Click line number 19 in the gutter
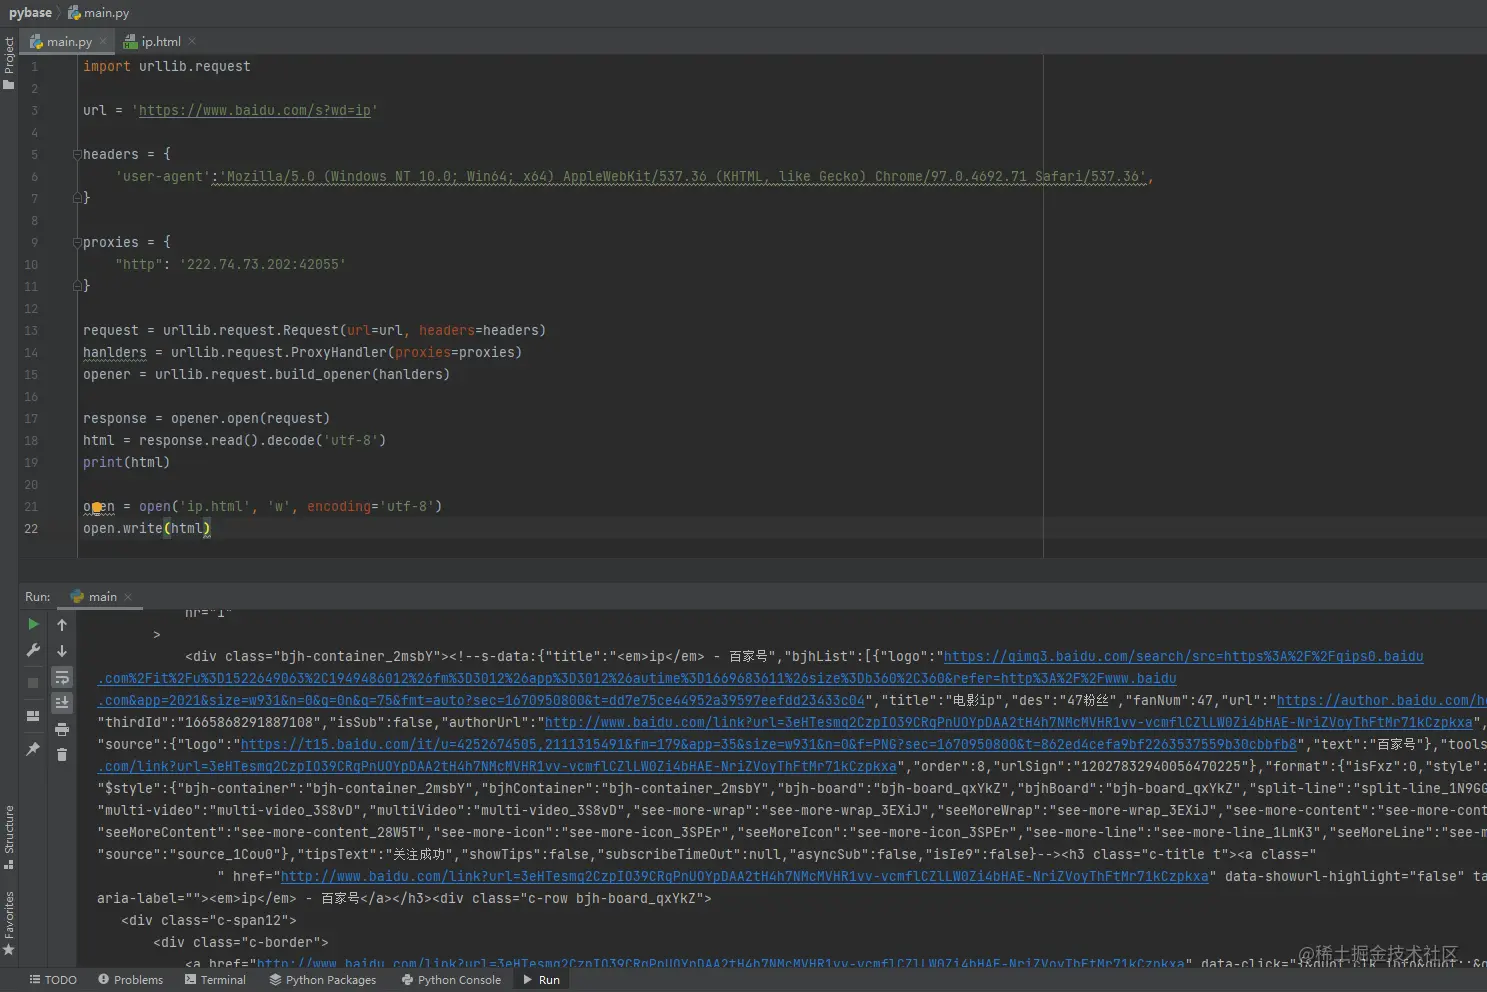The height and width of the screenshot is (992, 1487). pos(31,463)
